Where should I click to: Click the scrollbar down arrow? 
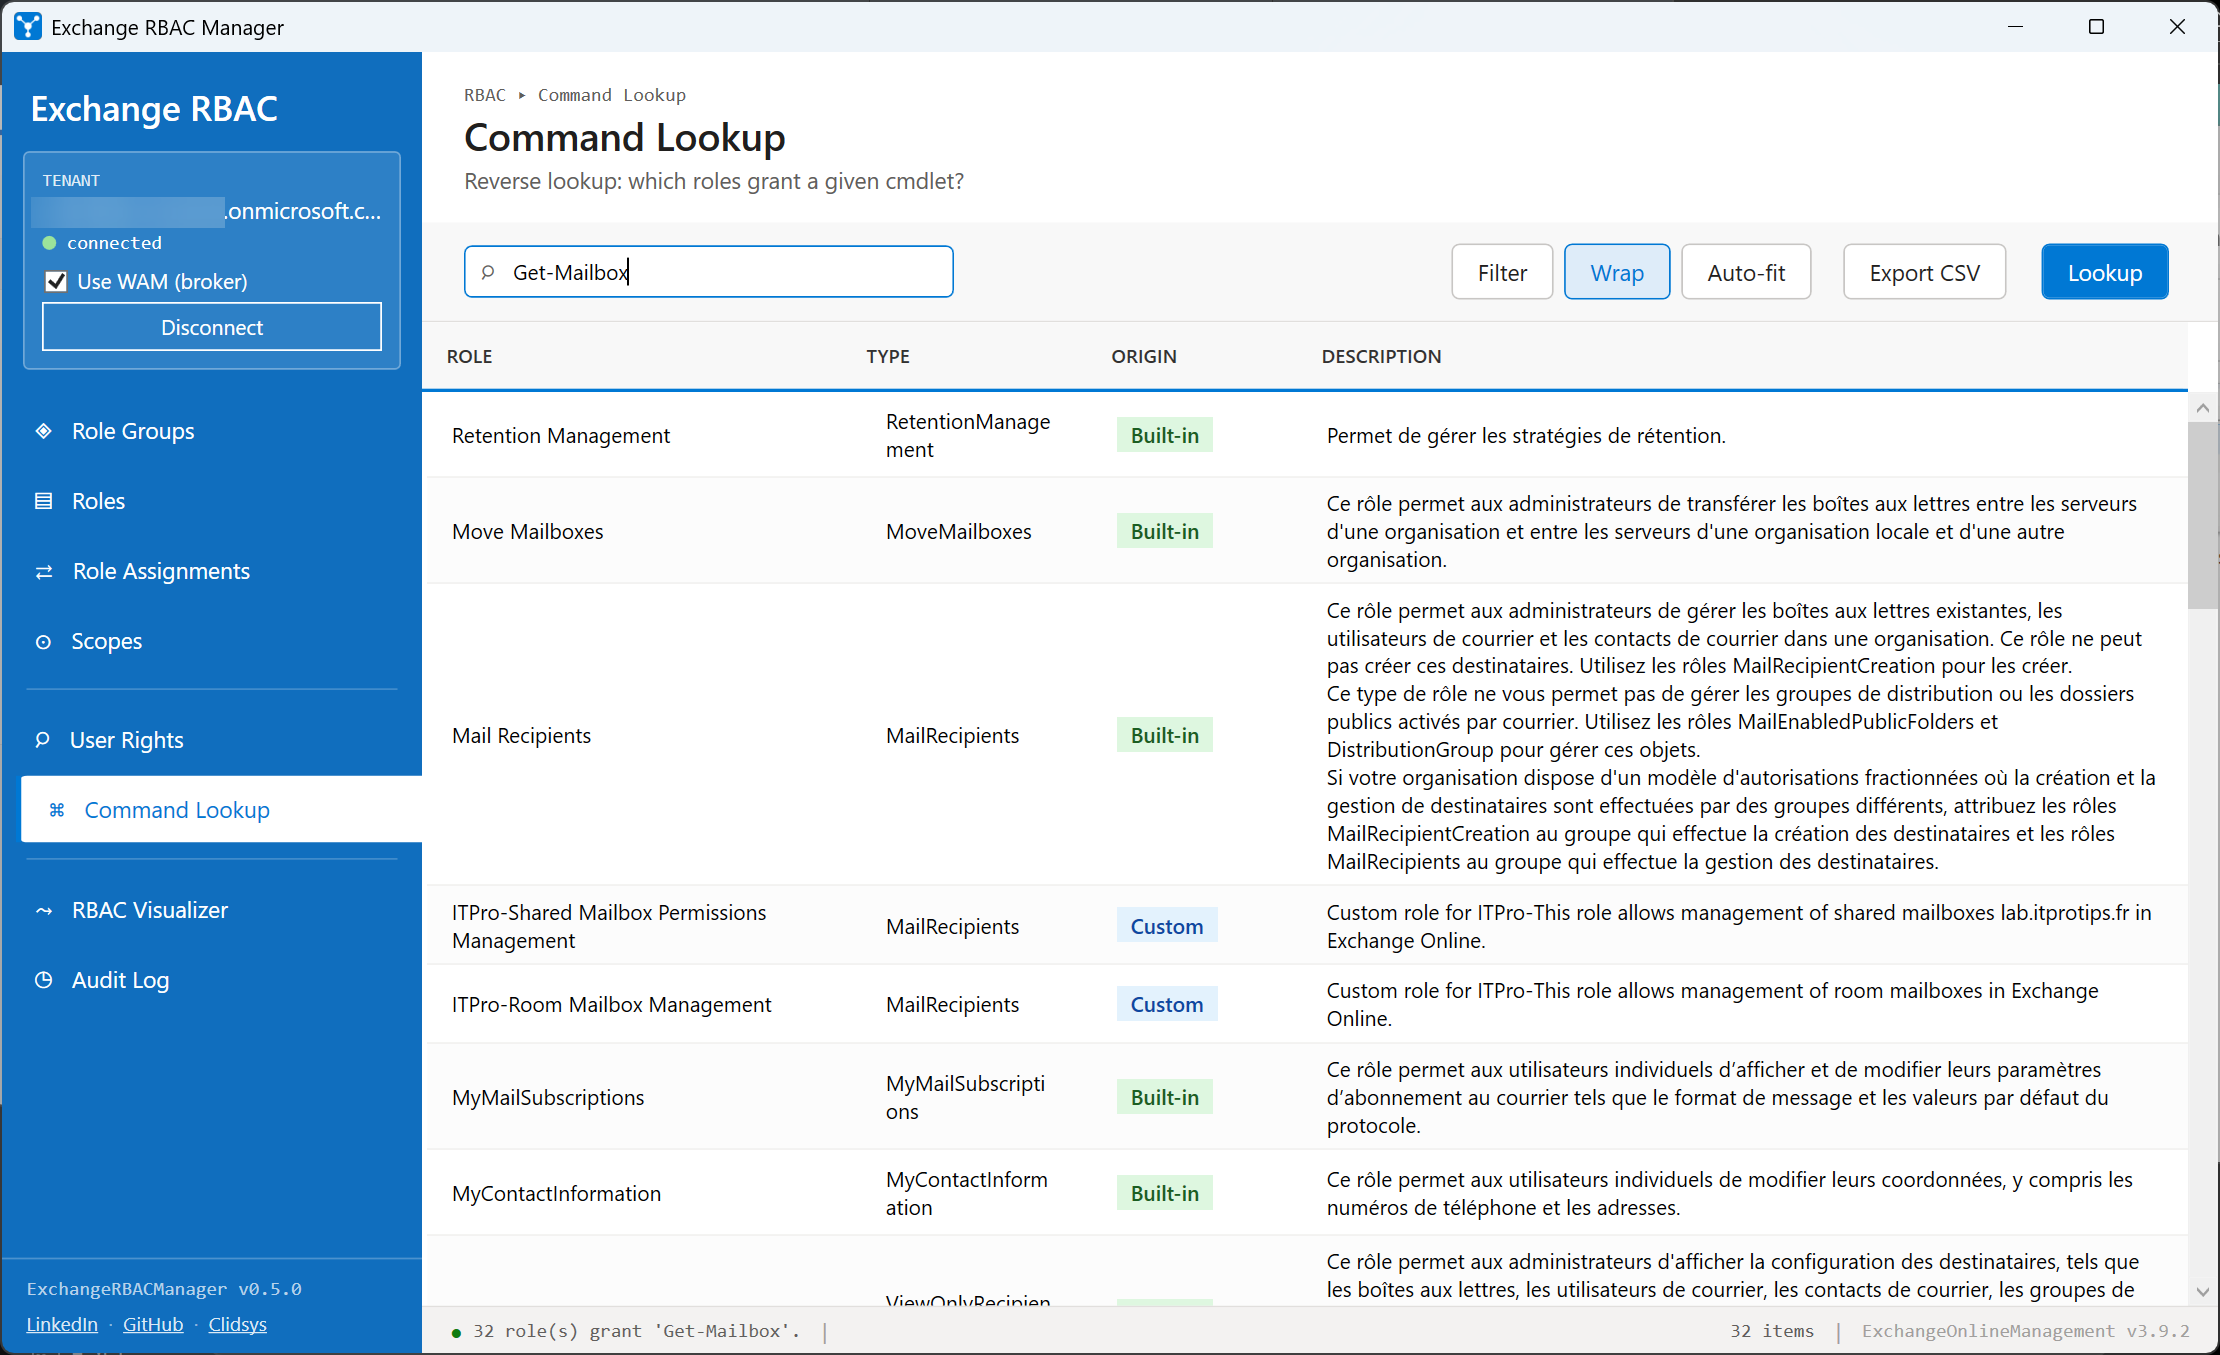tap(2203, 1292)
